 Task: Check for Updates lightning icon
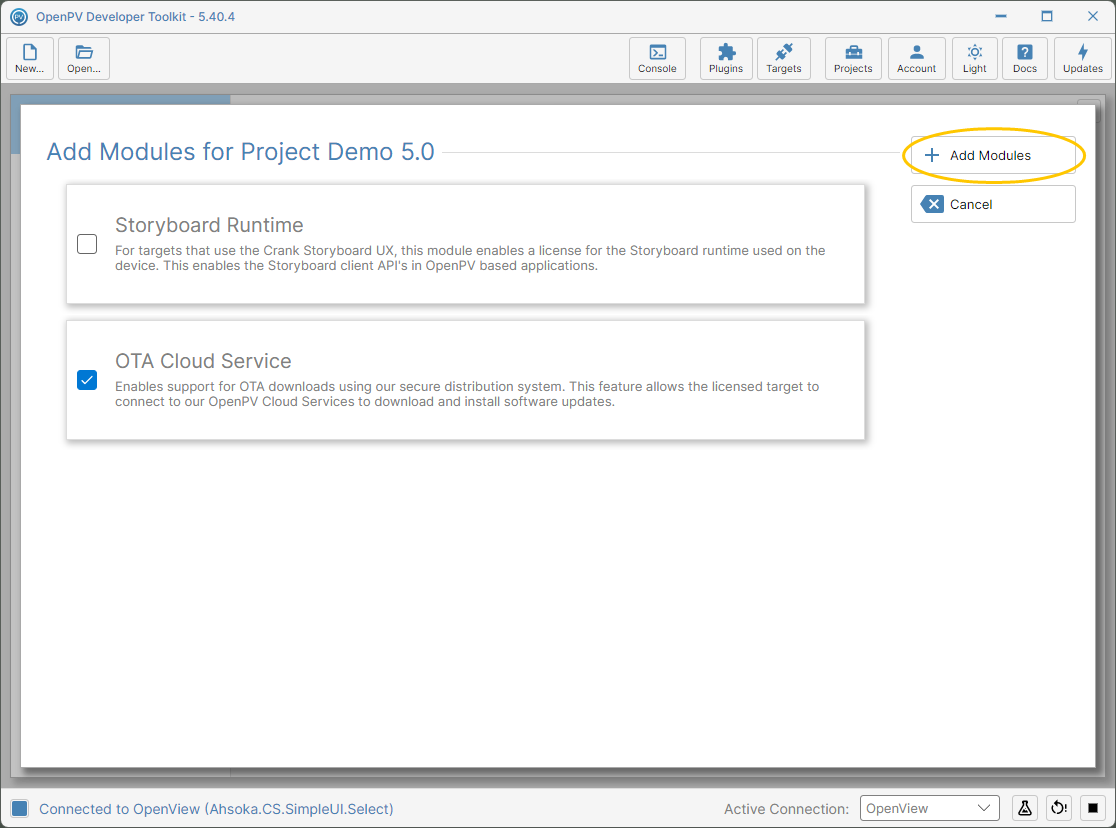(1083, 58)
